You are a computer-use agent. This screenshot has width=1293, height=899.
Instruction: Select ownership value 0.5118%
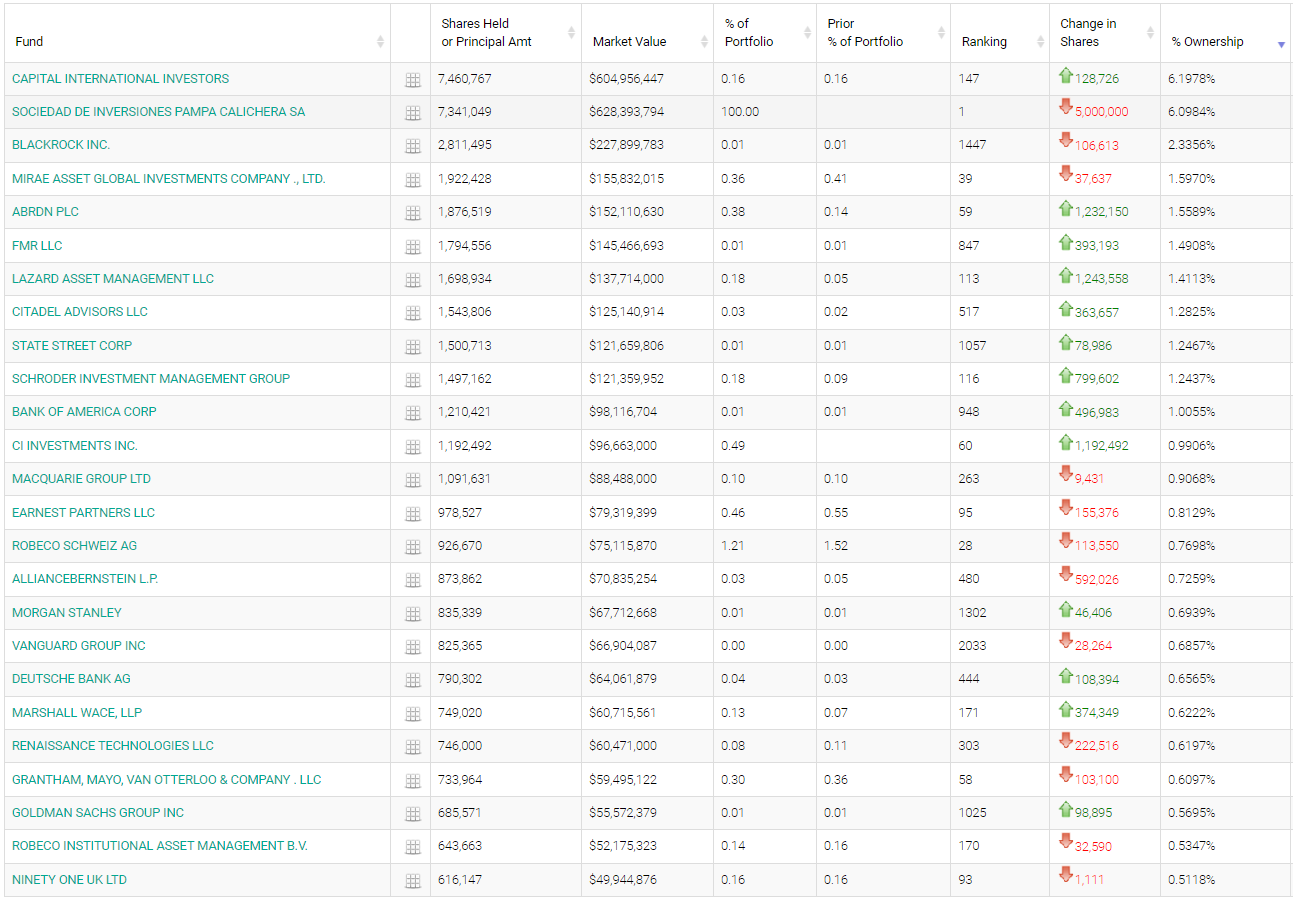pyautogui.click(x=1192, y=880)
